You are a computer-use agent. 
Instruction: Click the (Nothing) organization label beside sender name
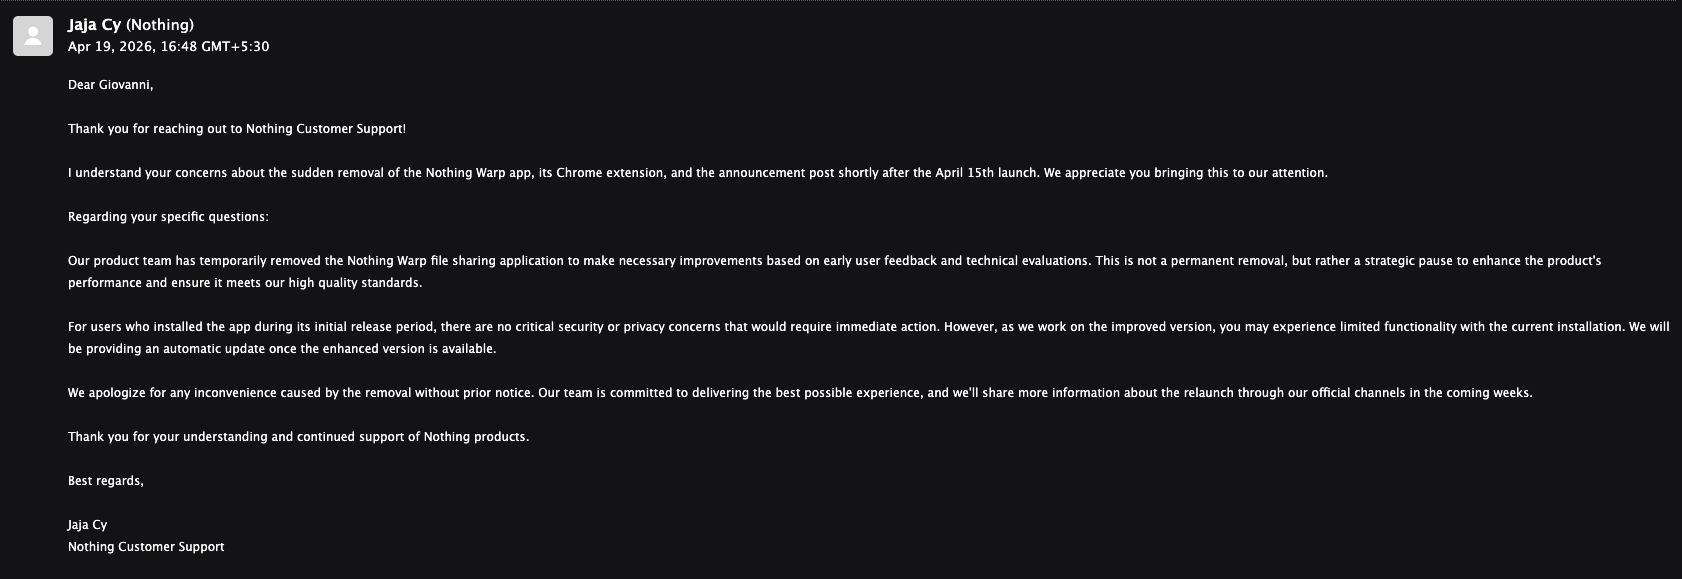[x=160, y=25]
